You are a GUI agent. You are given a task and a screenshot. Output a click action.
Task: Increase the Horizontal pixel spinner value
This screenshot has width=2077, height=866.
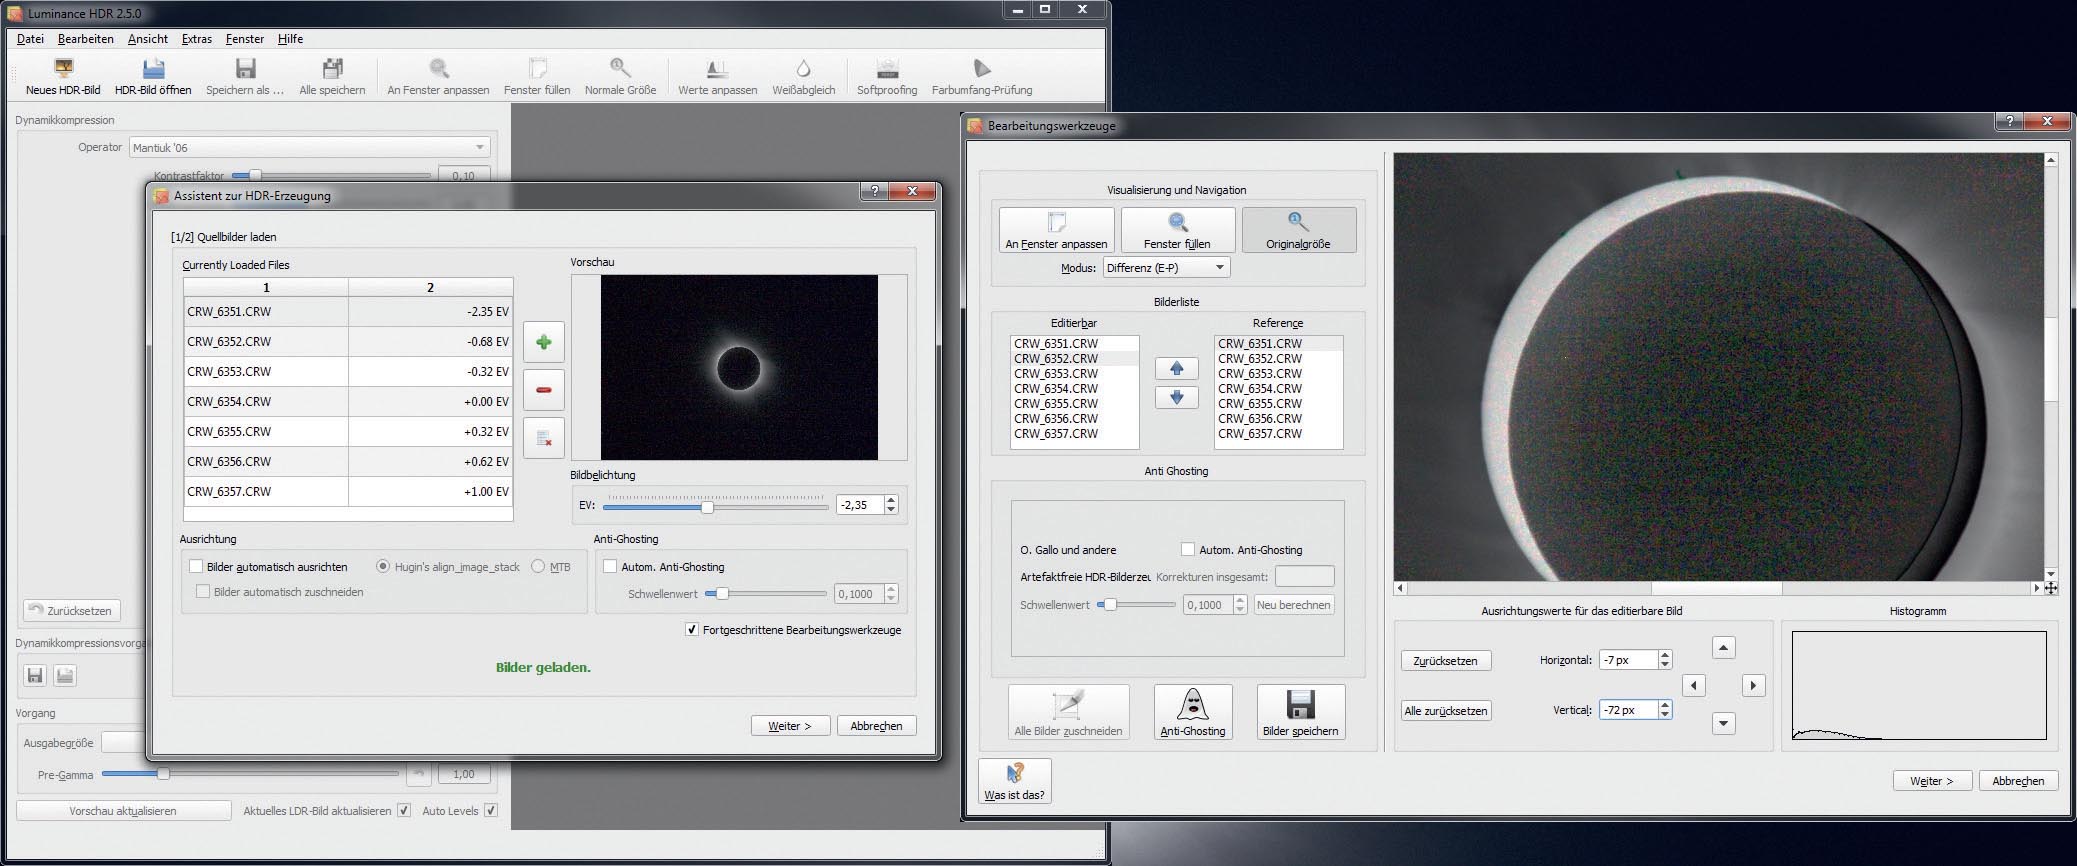click(1665, 655)
